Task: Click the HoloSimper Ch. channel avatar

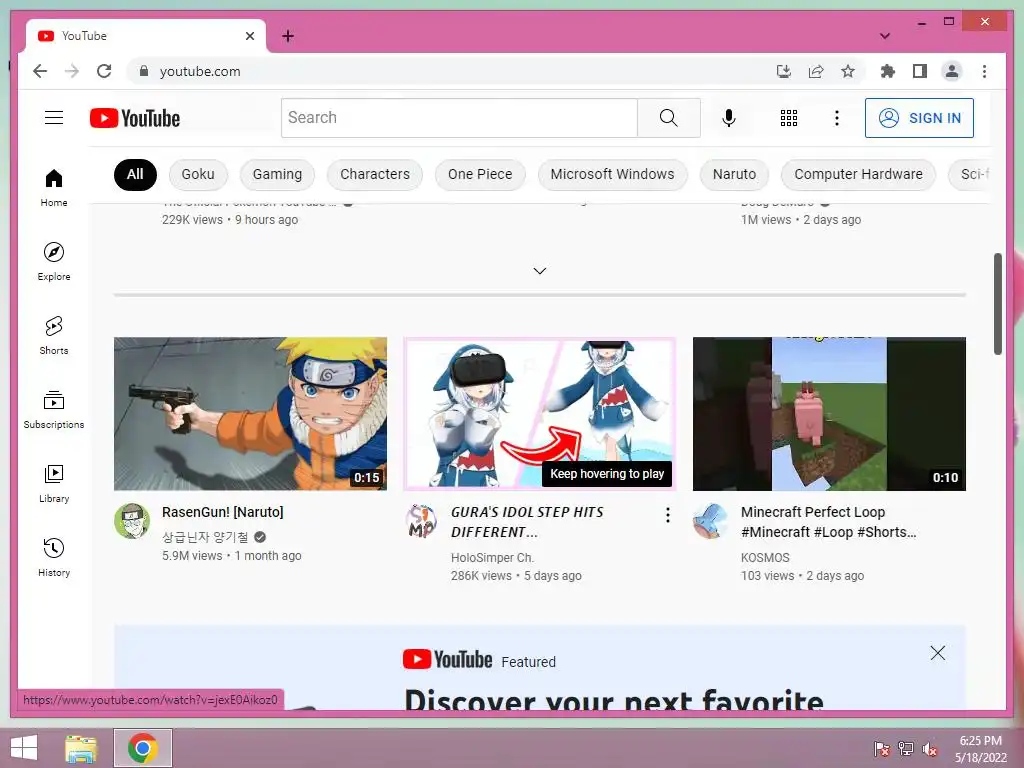Action: click(421, 520)
